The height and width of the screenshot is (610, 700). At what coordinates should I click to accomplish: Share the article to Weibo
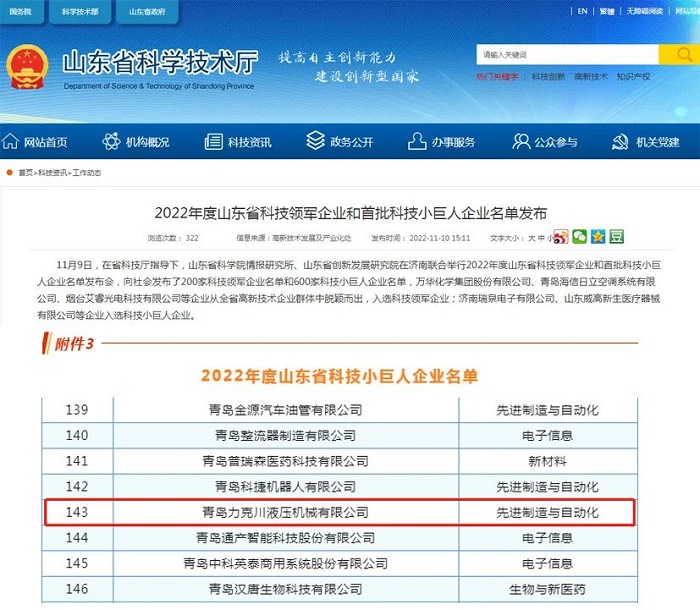(562, 237)
